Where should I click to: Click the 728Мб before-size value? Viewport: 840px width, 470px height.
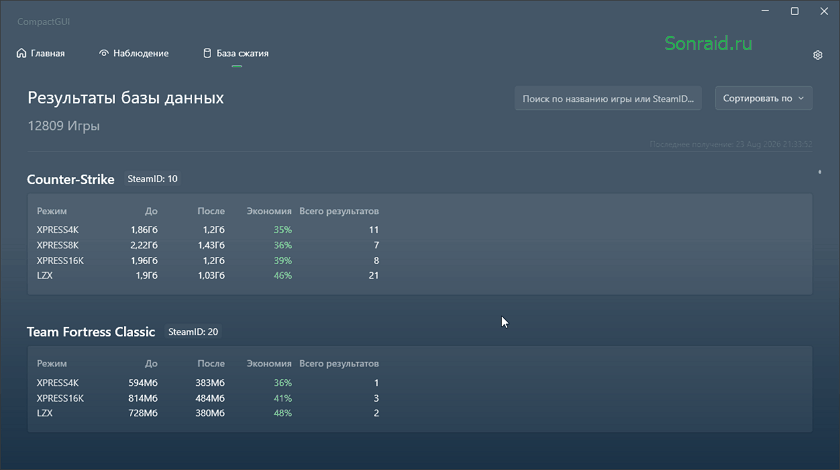pos(143,413)
